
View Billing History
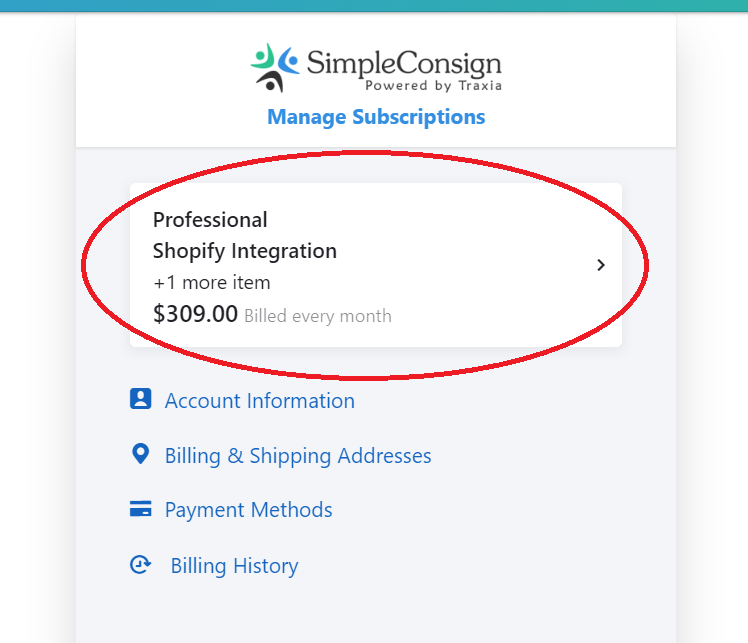click(x=234, y=566)
